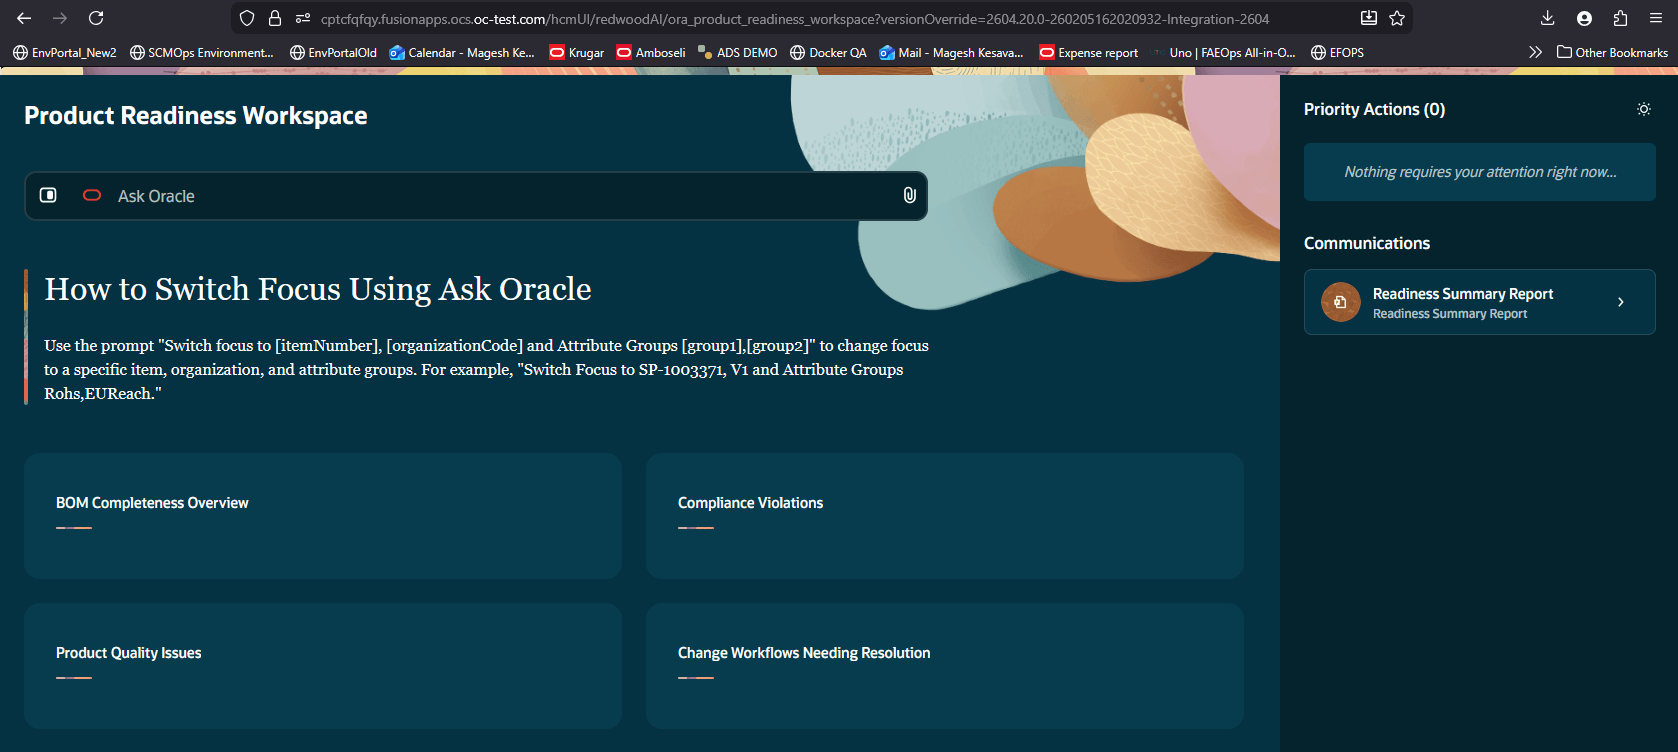Screen dimensions: 1678x752
Task: Reload the current page
Action: click(96, 18)
